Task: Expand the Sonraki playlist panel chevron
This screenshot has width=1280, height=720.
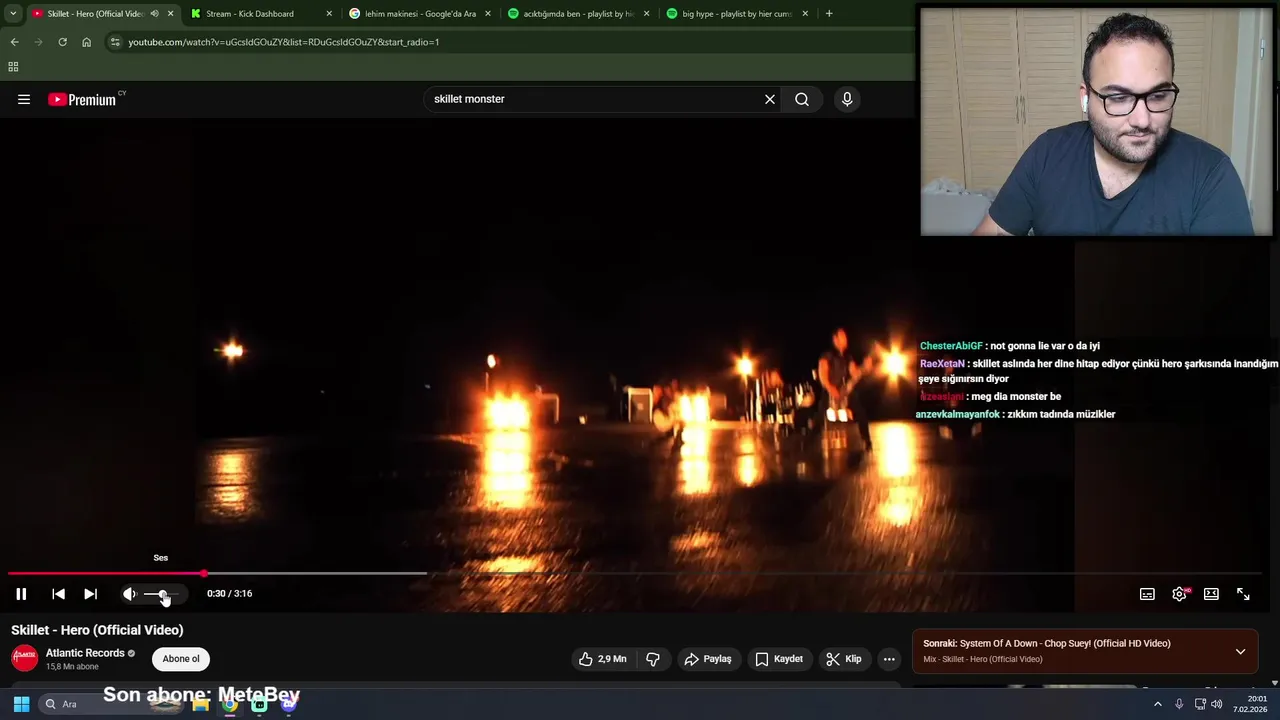Action: [x=1240, y=651]
